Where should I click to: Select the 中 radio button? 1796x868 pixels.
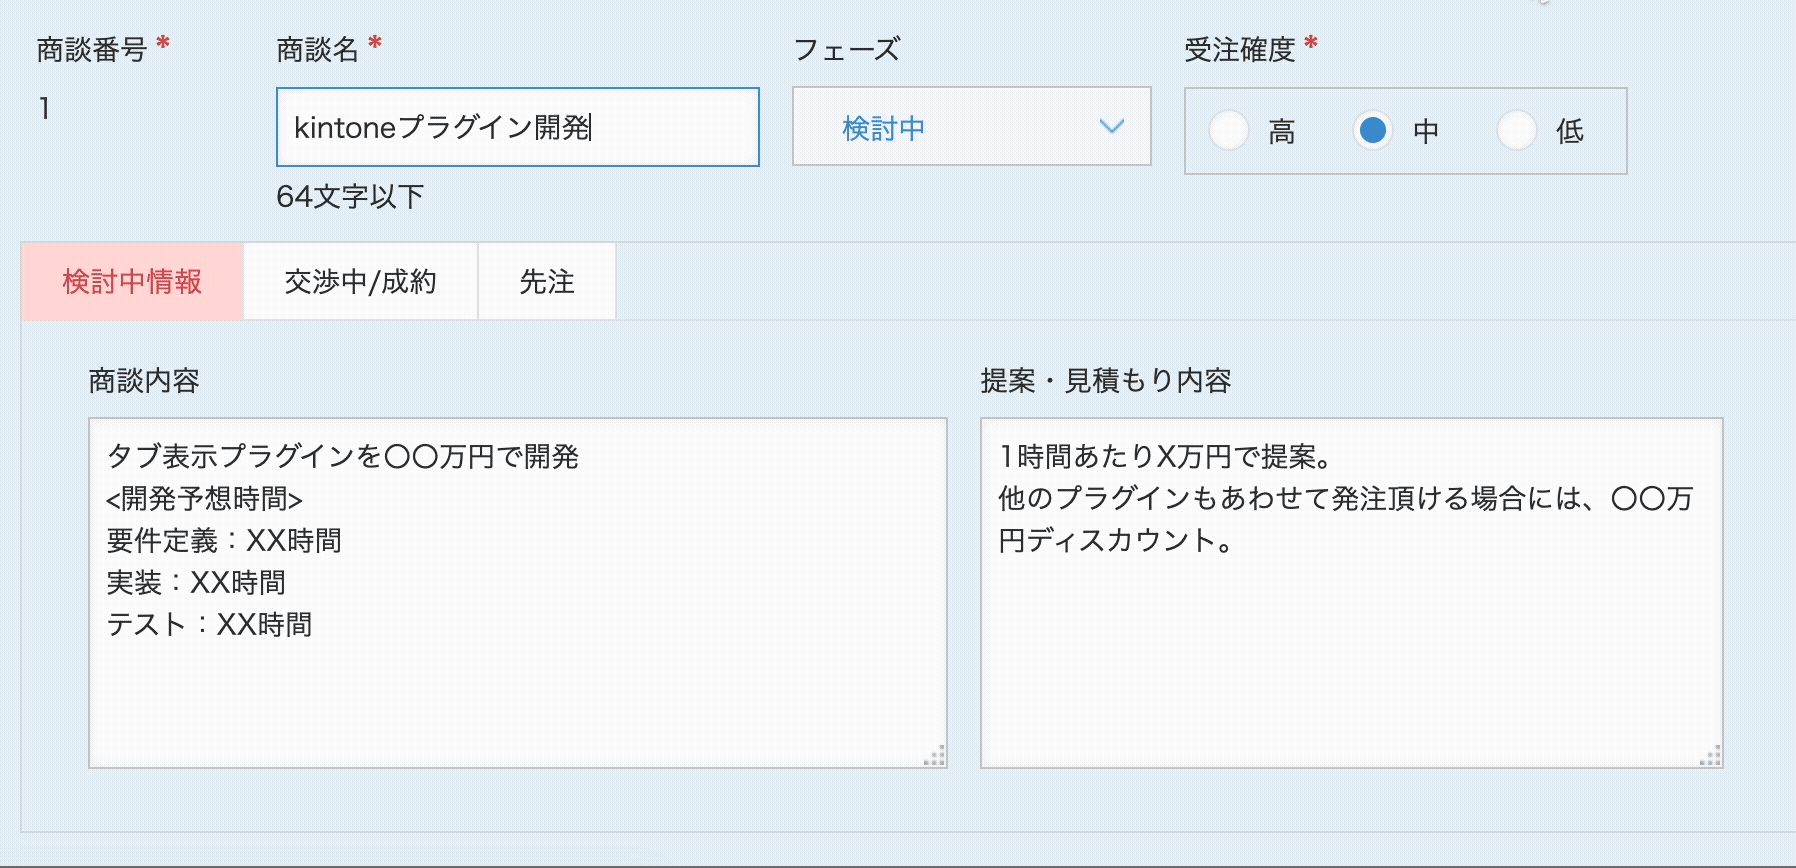pos(1373,130)
